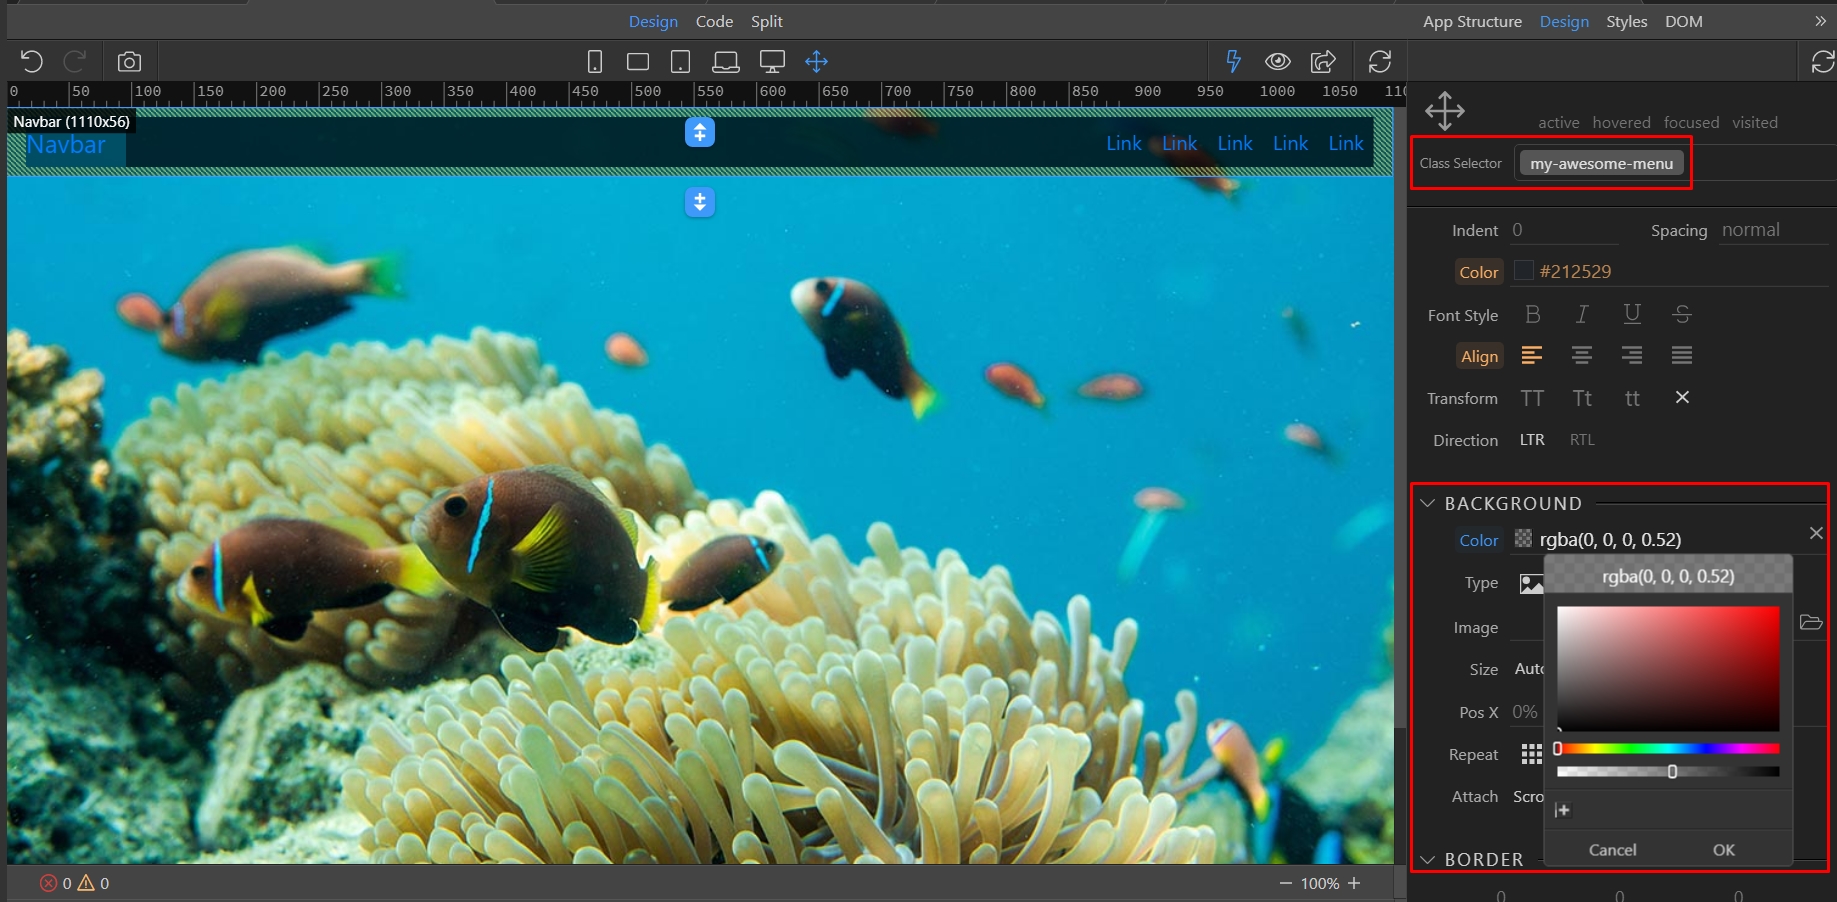Image resolution: width=1837 pixels, height=902 pixels.
Task: Collapse the BORDER section
Action: [x=1428, y=860]
